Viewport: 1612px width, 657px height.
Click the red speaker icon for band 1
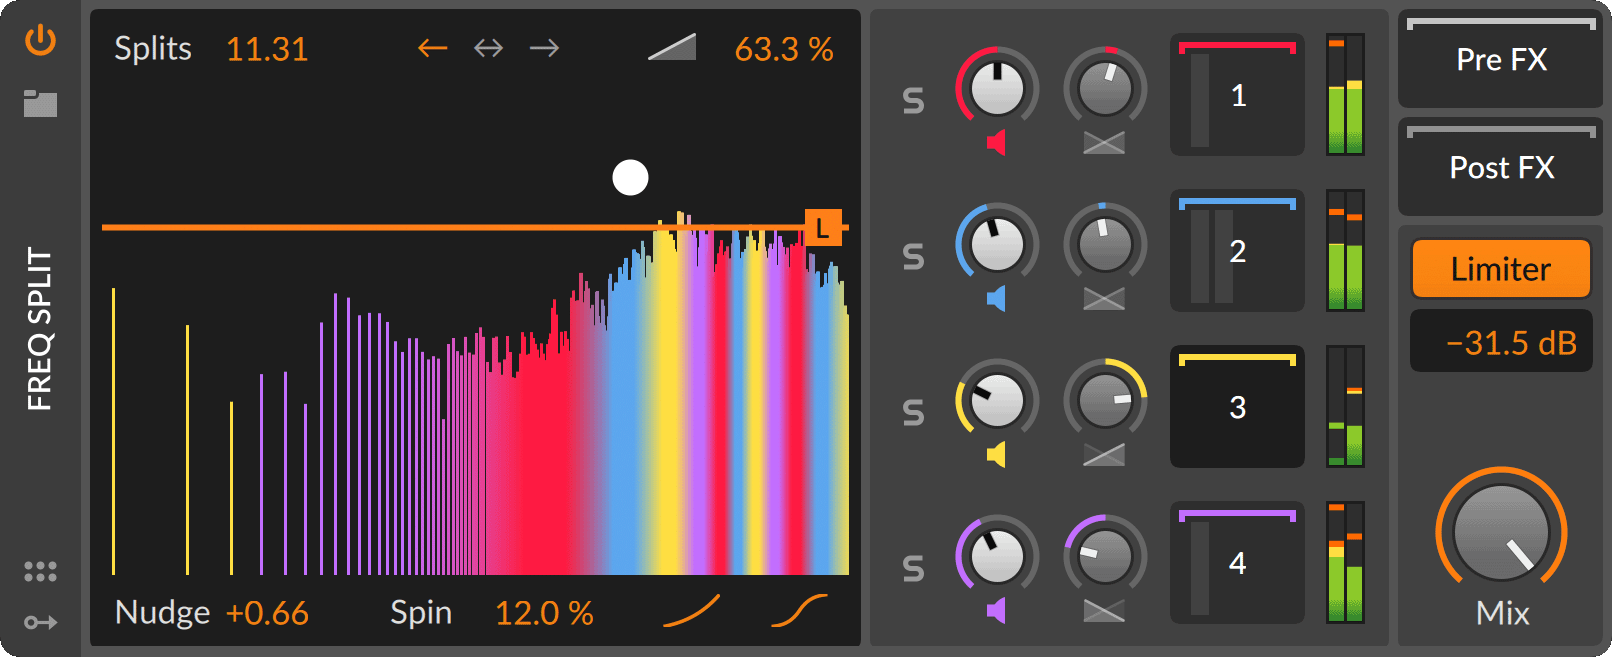(995, 143)
